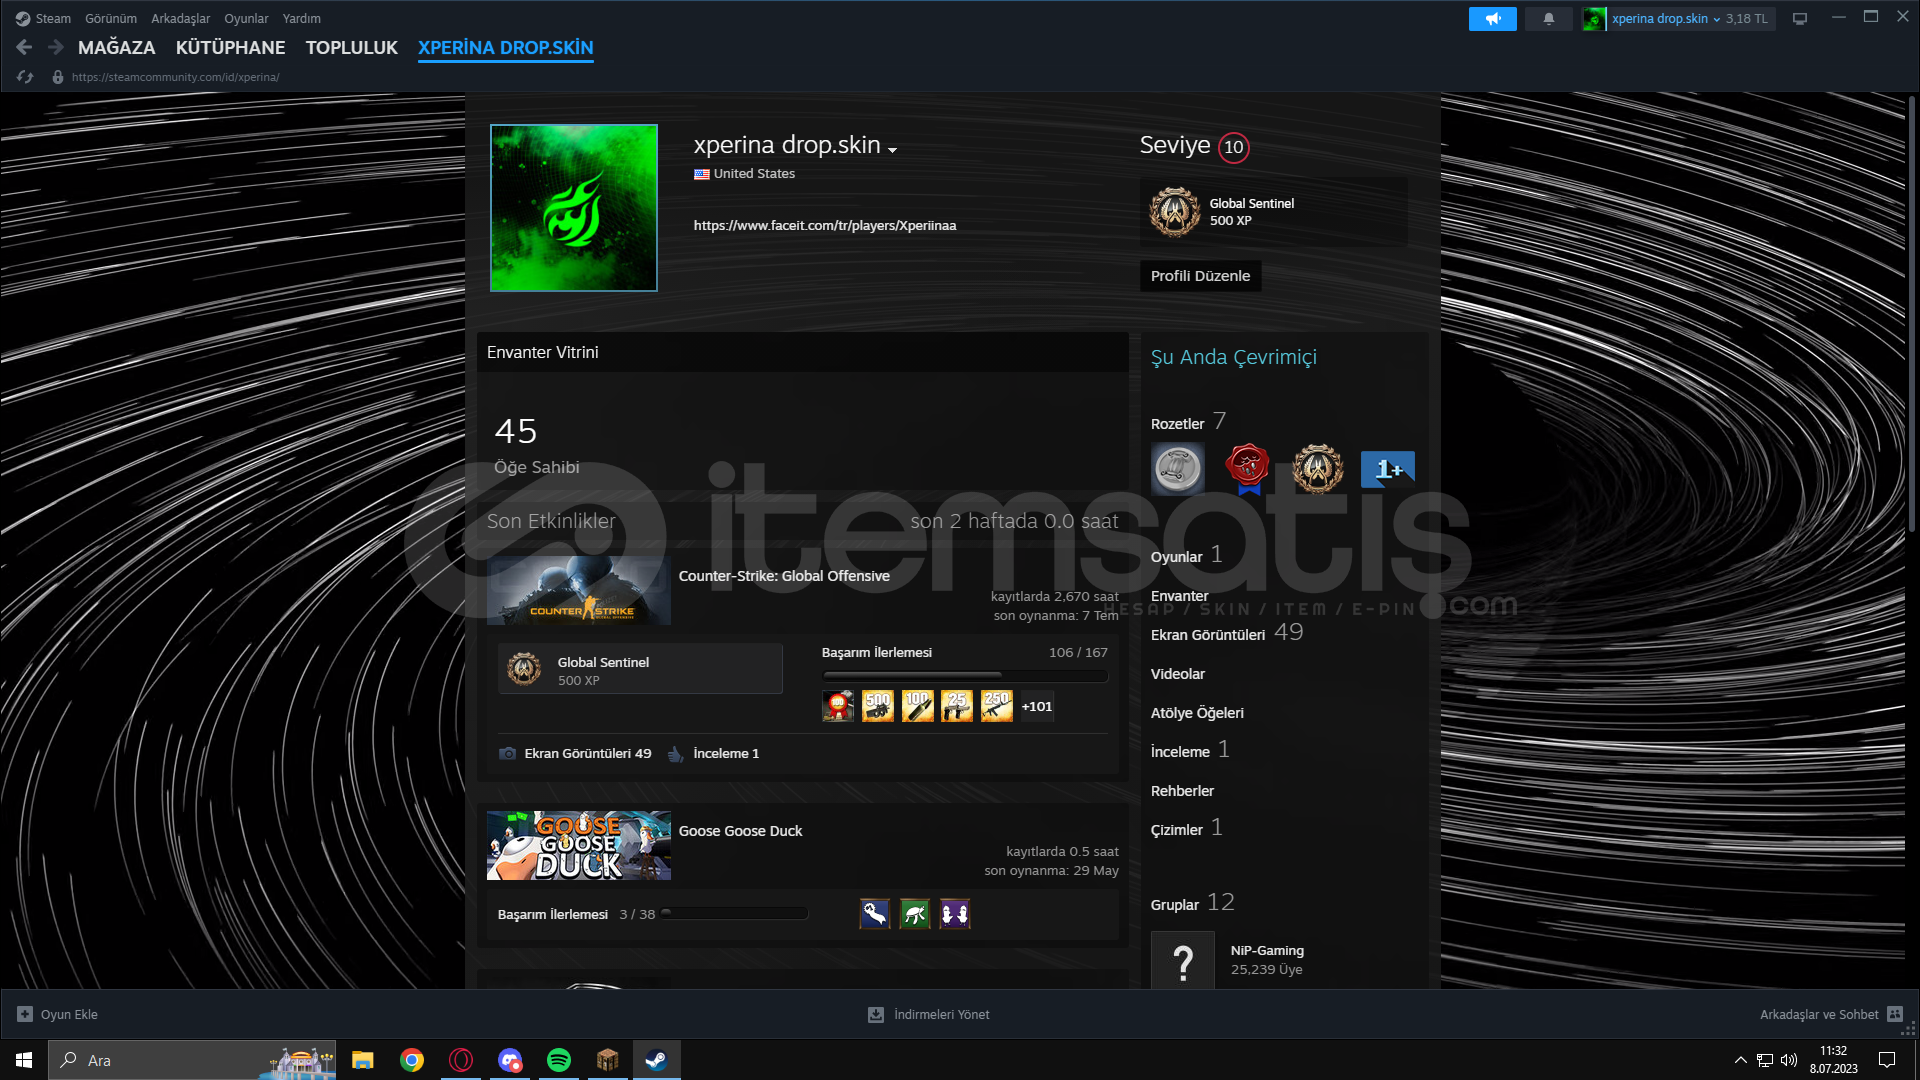Click the purple Goose Goose Duck achievement icon
This screenshot has height=1080, width=1920.
click(x=955, y=914)
